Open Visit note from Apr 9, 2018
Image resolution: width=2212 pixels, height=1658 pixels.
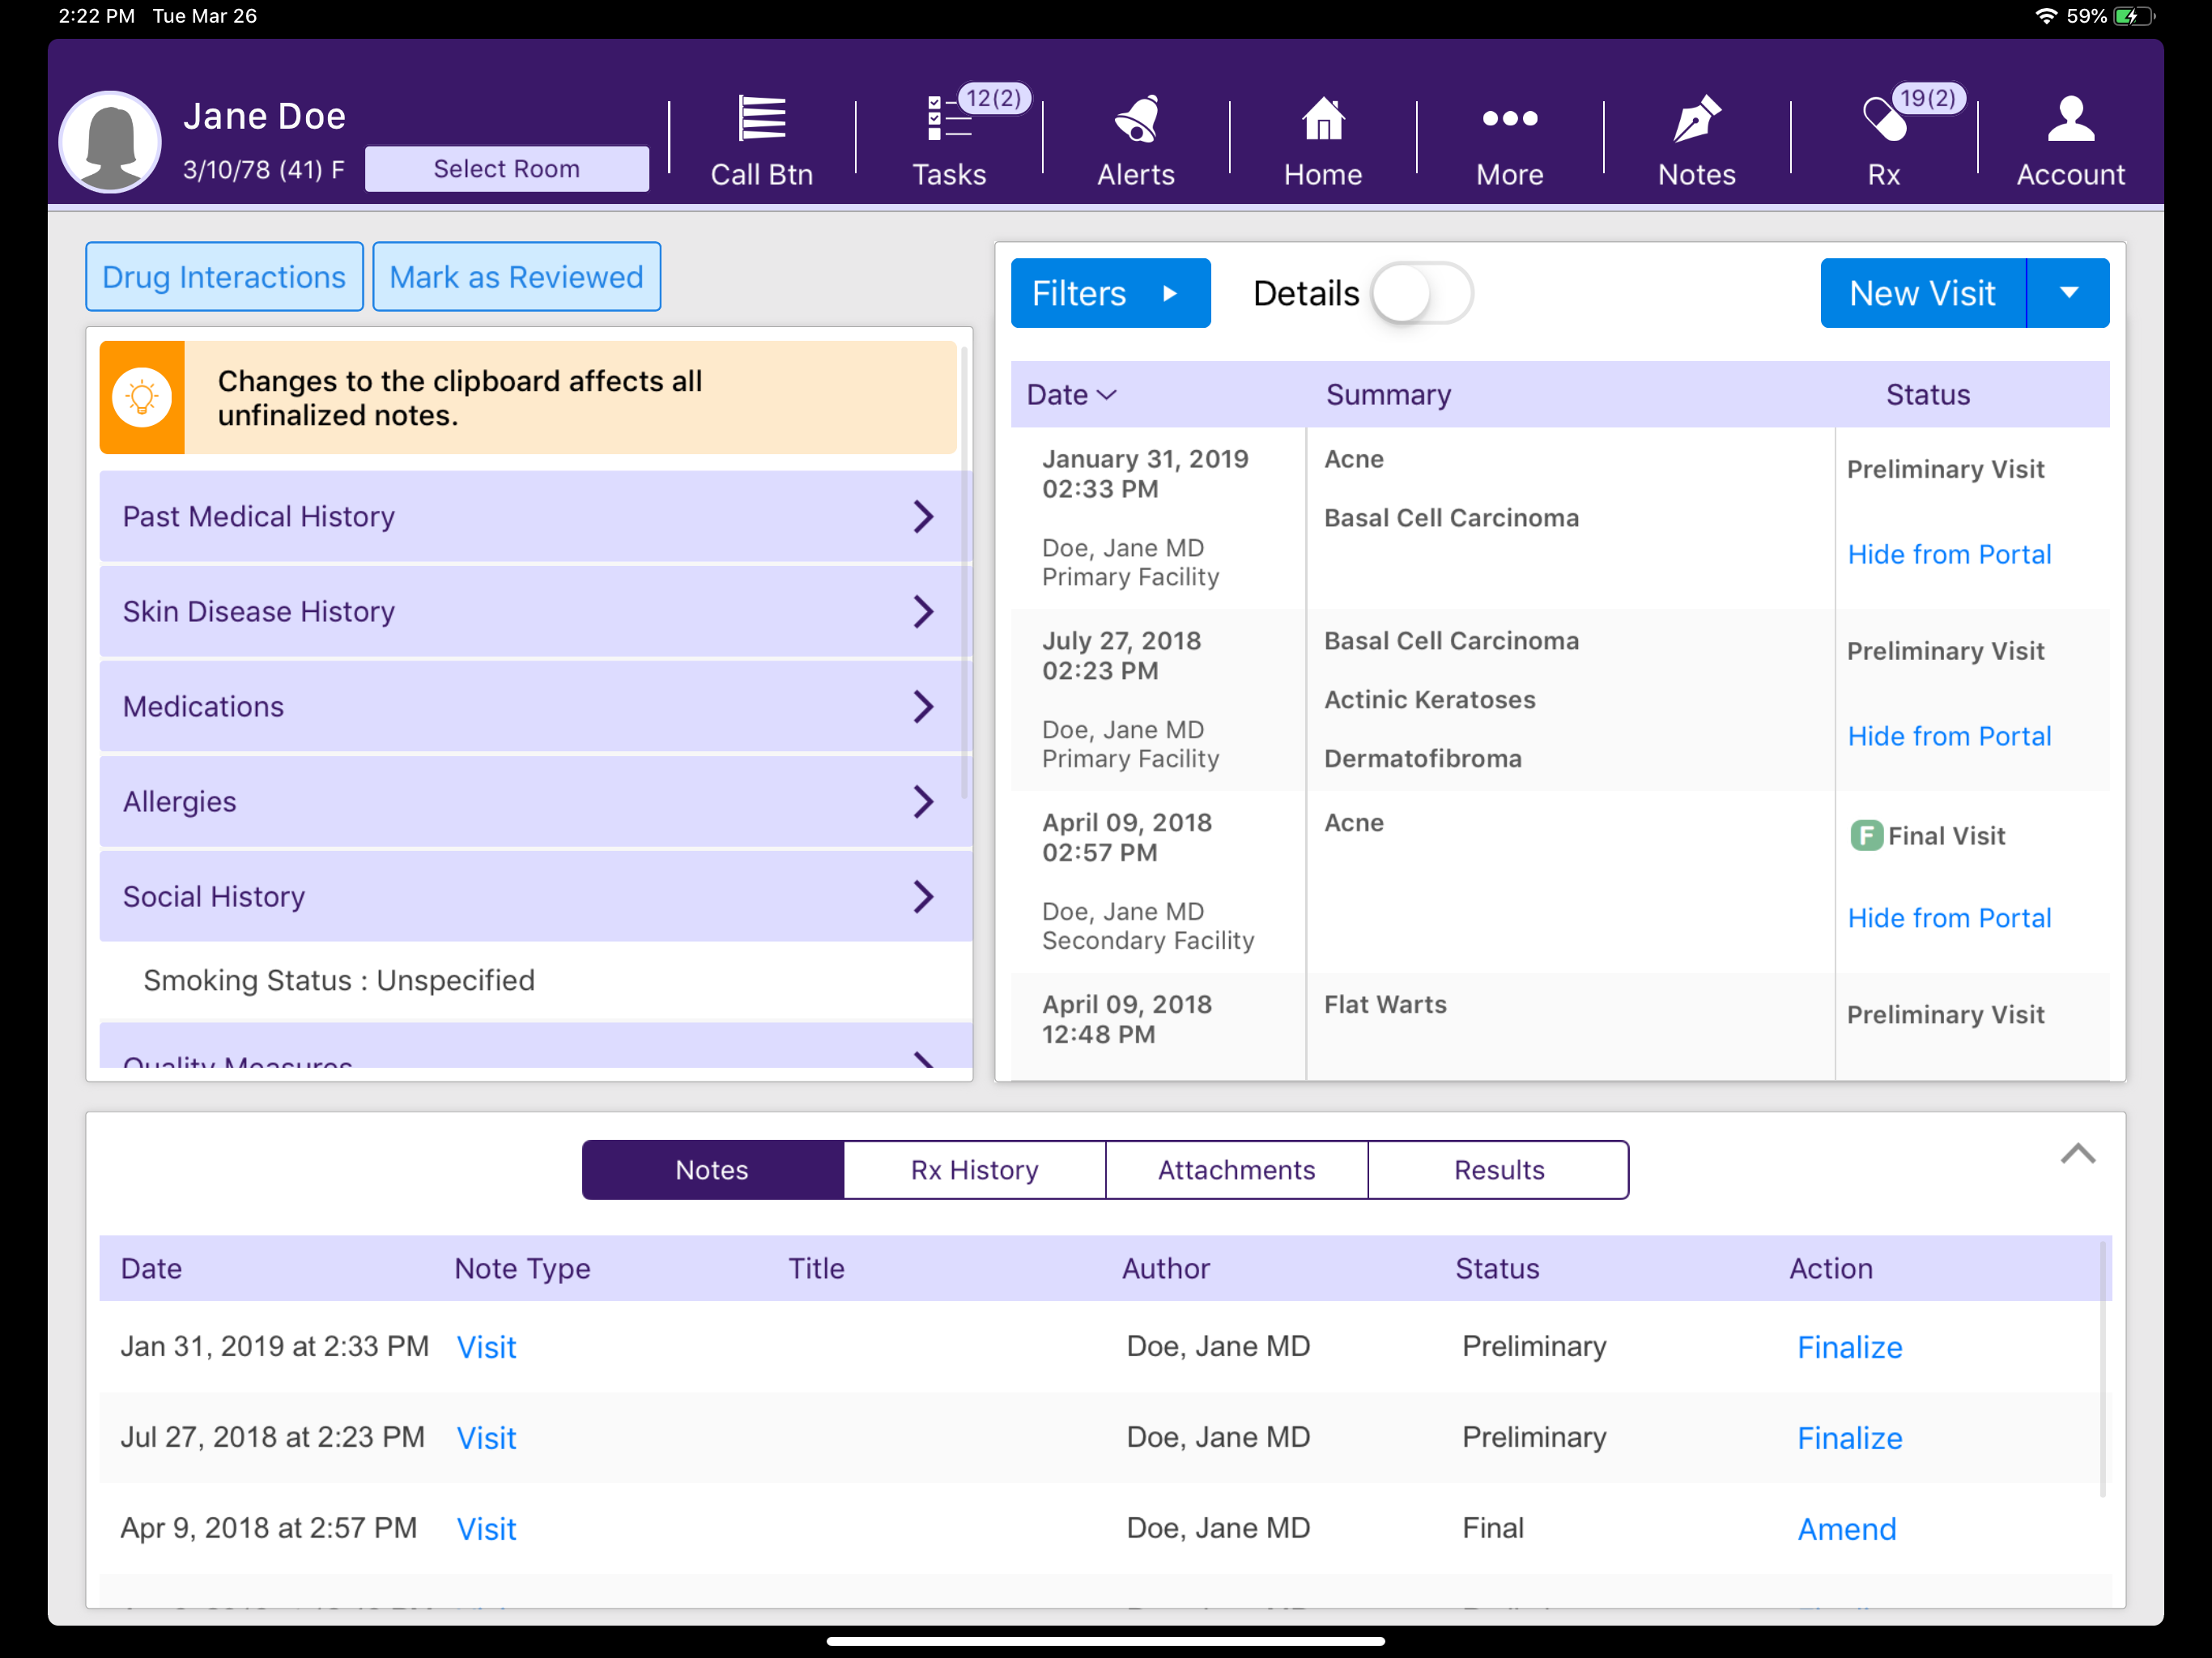click(486, 1530)
